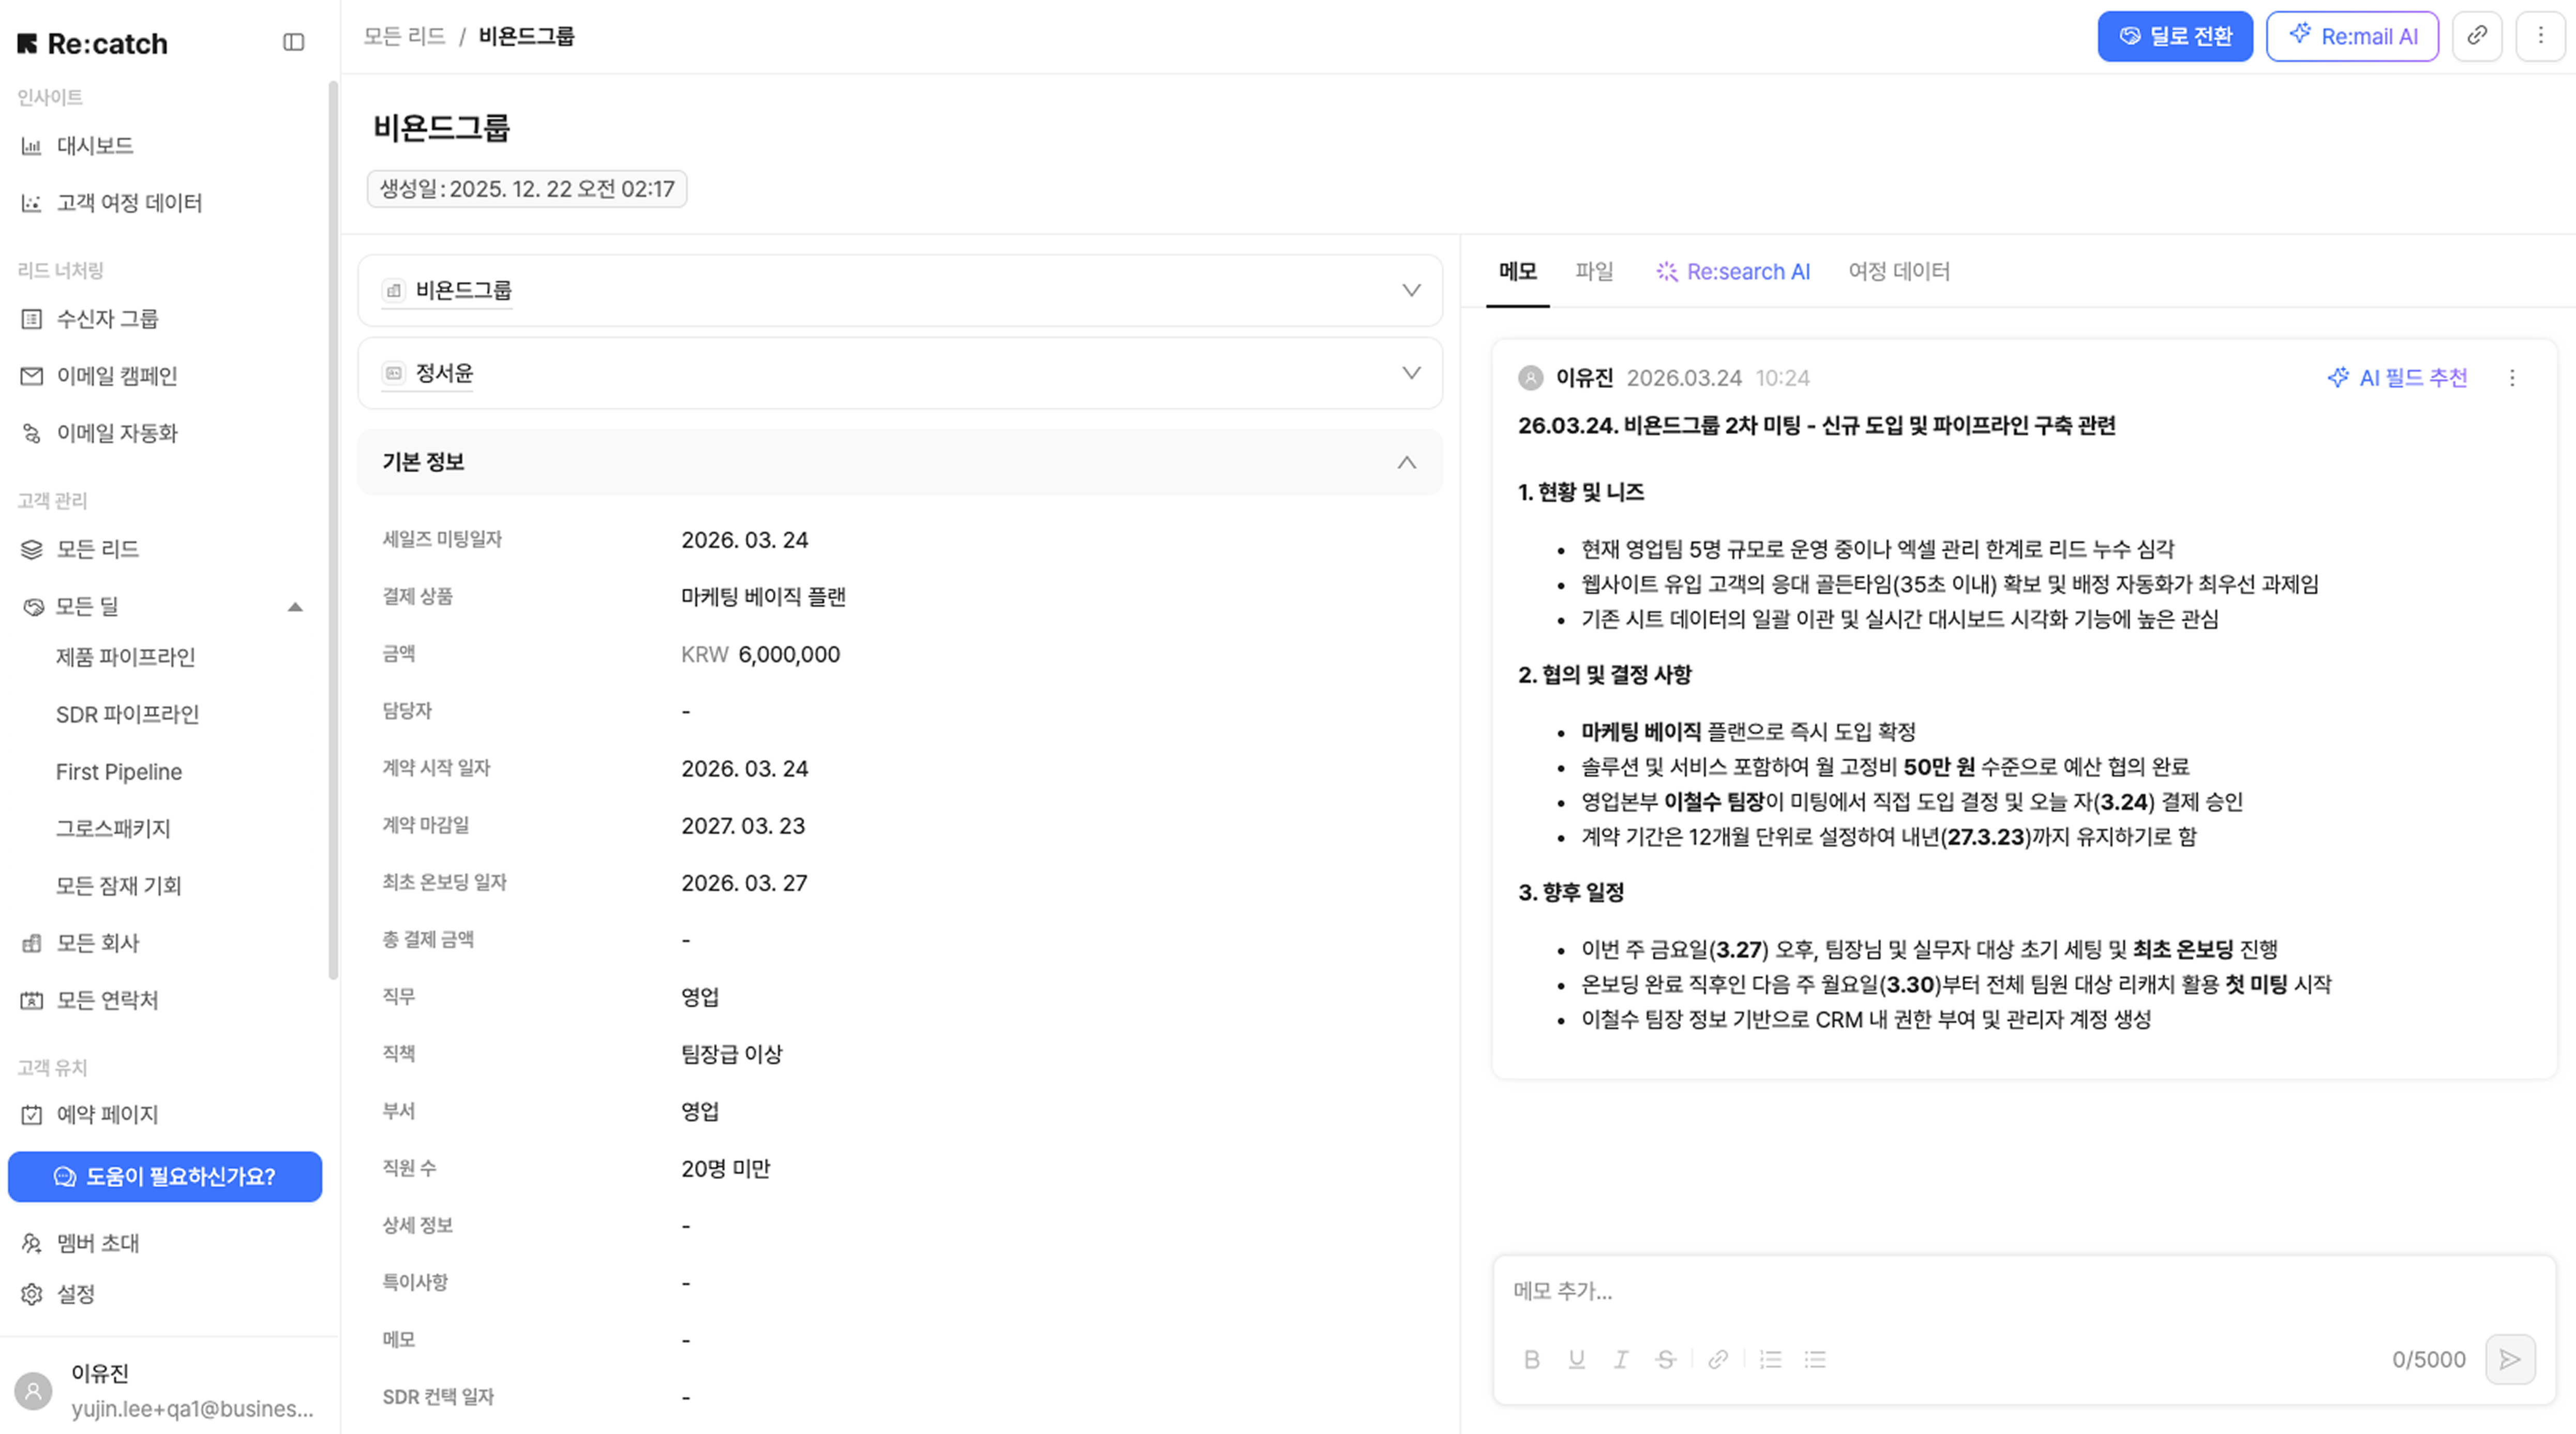Toggle underline formatting in memo editor
Image resolution: width=2576 pixels, height=1434 pixels.
(x=1576, y=1359)
